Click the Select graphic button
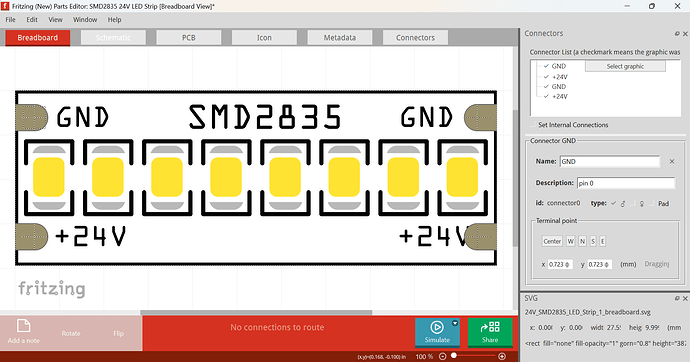This screenshot has width=690, height=362. [x=625, y=66]
